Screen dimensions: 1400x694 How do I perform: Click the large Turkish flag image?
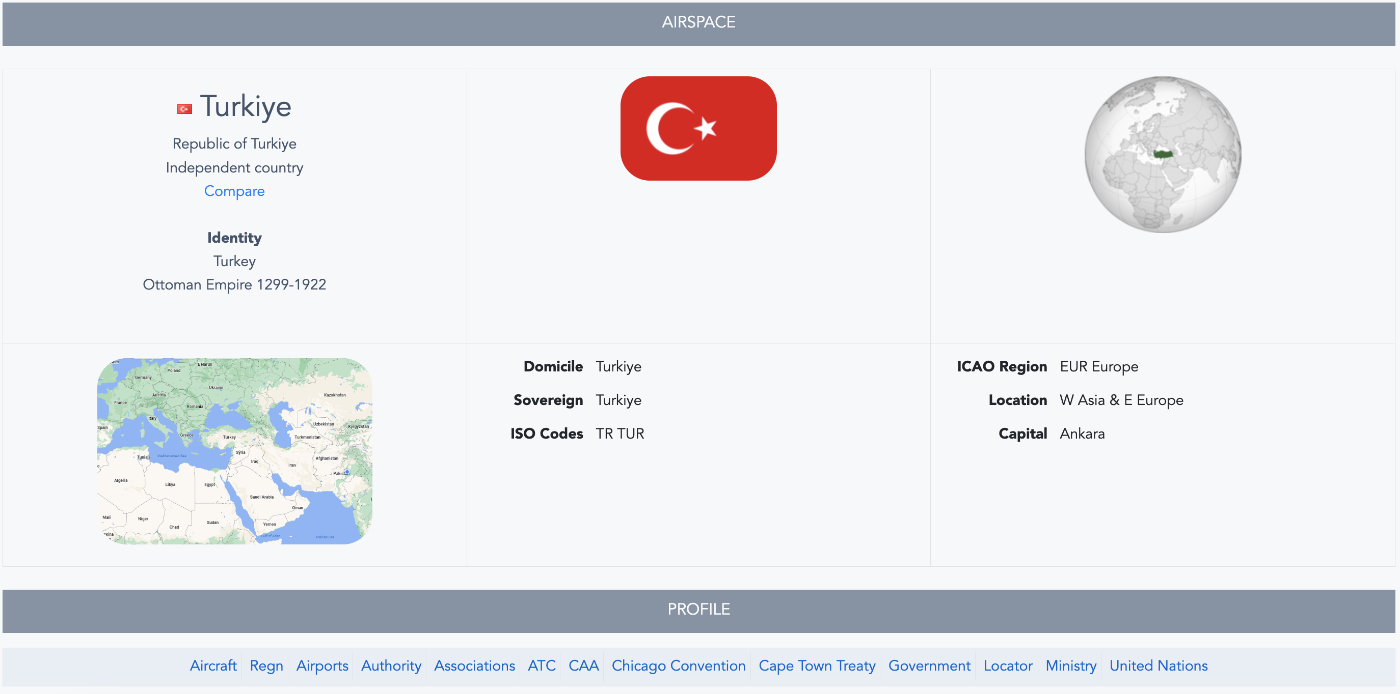pyautogui.click(x=698, y=128)
